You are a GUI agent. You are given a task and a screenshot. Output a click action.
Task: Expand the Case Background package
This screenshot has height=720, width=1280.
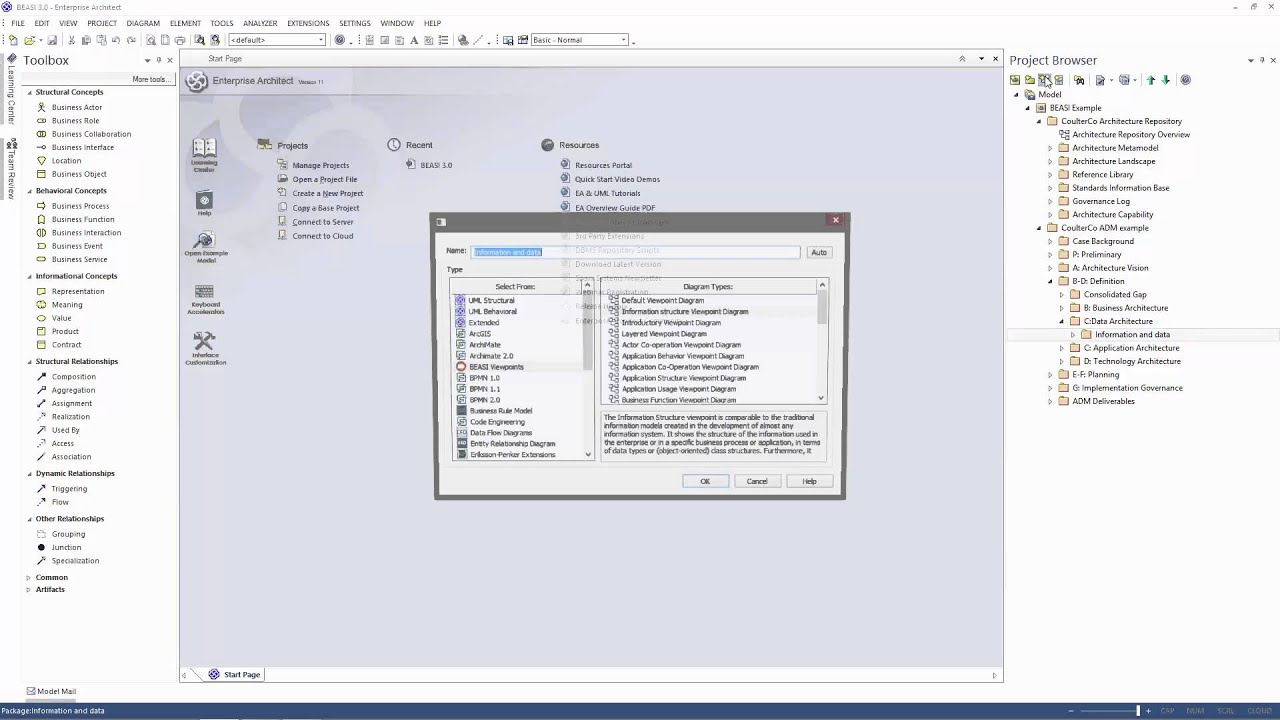point(1050,241)
